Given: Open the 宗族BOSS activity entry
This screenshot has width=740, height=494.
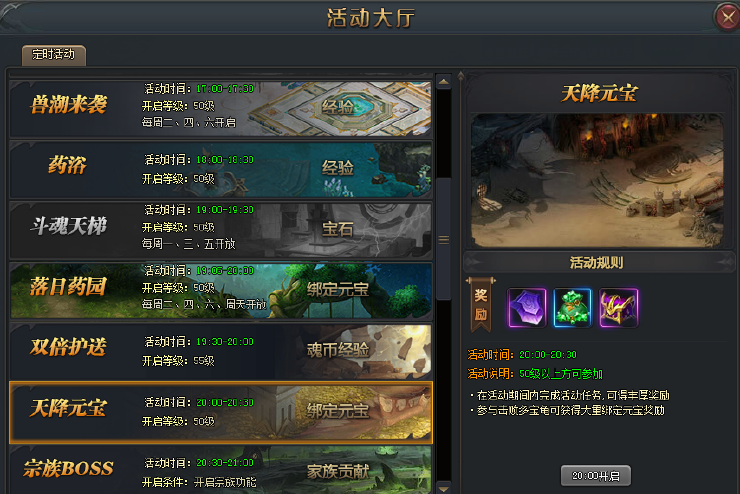Looking at the screenshot, I should coord(220,470).
